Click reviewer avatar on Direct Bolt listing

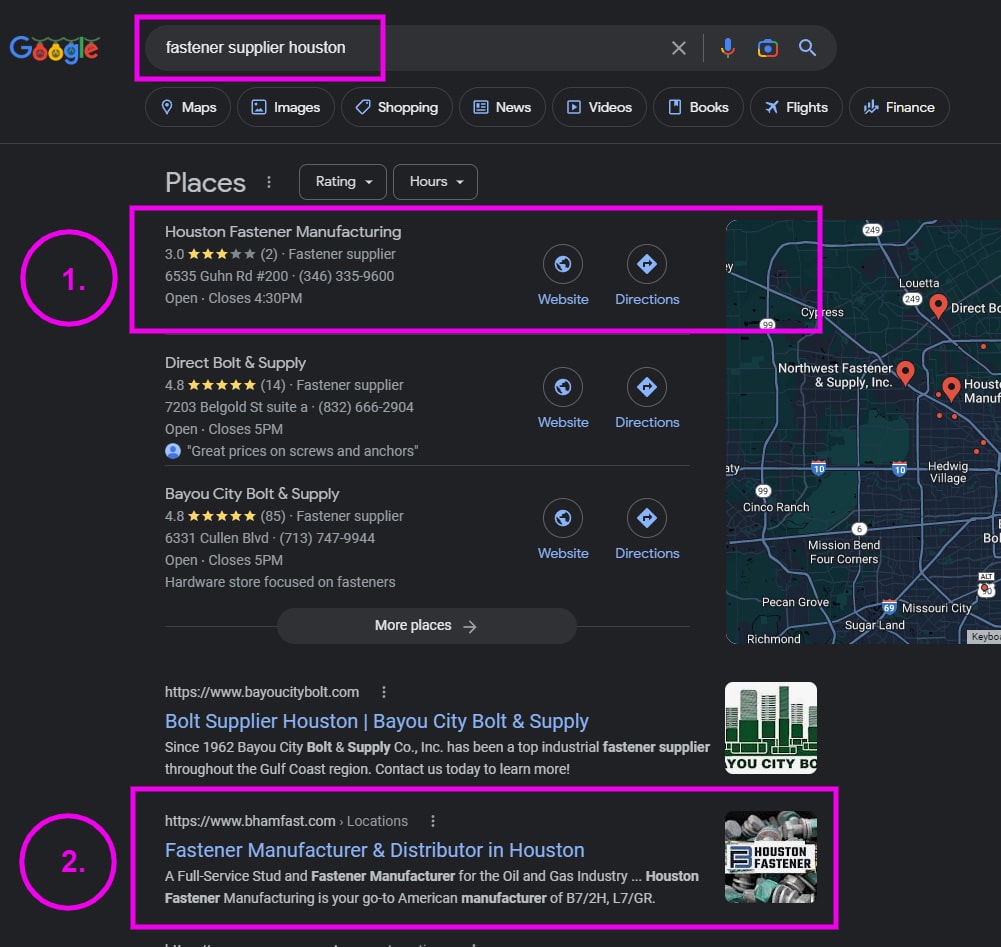tap(173, 451)
